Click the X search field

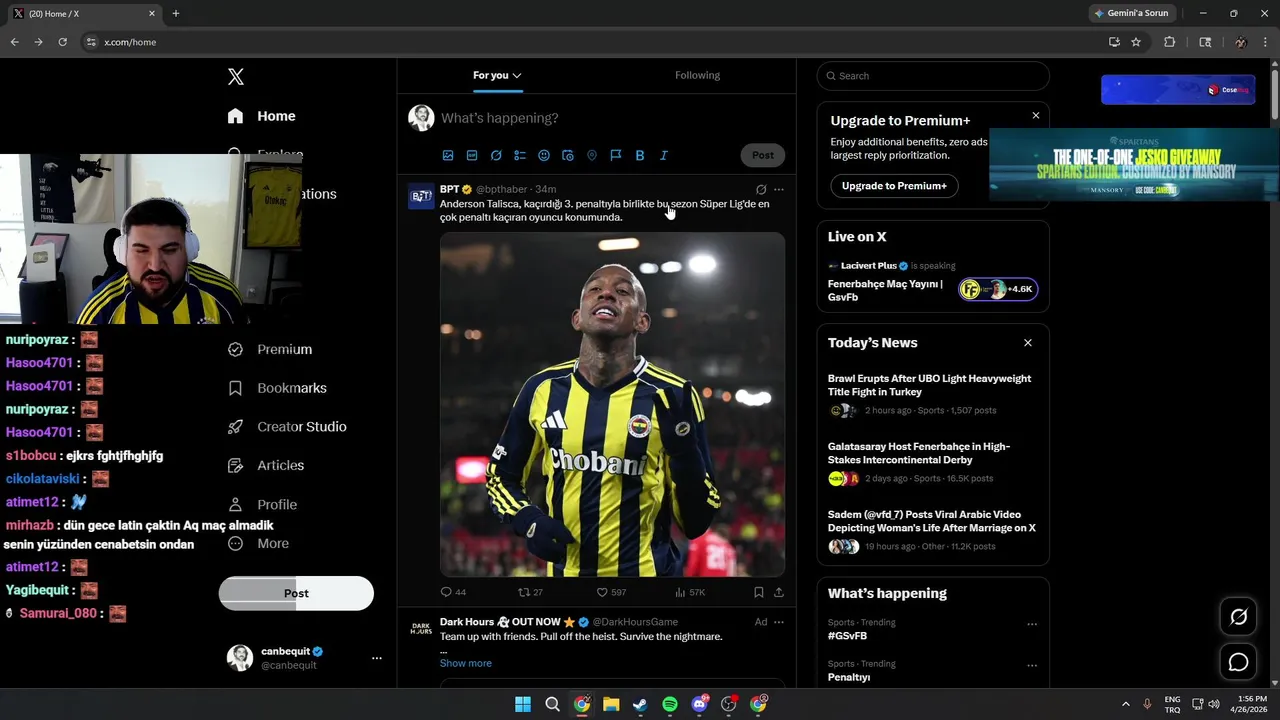(933, 76)
